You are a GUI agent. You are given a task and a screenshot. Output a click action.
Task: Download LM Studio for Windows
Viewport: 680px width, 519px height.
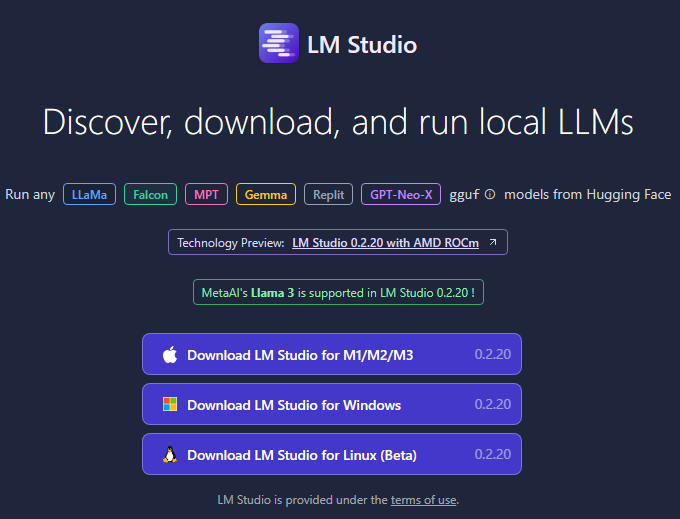point(332,404)
